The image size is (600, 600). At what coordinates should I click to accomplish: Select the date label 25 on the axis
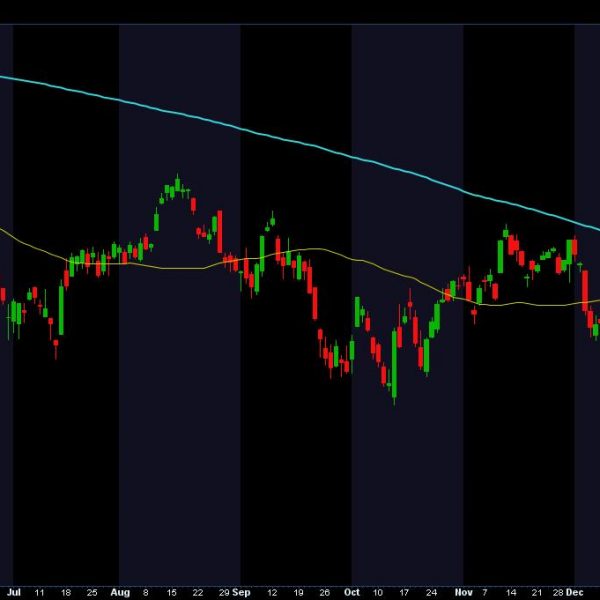[x=92, y=593]
